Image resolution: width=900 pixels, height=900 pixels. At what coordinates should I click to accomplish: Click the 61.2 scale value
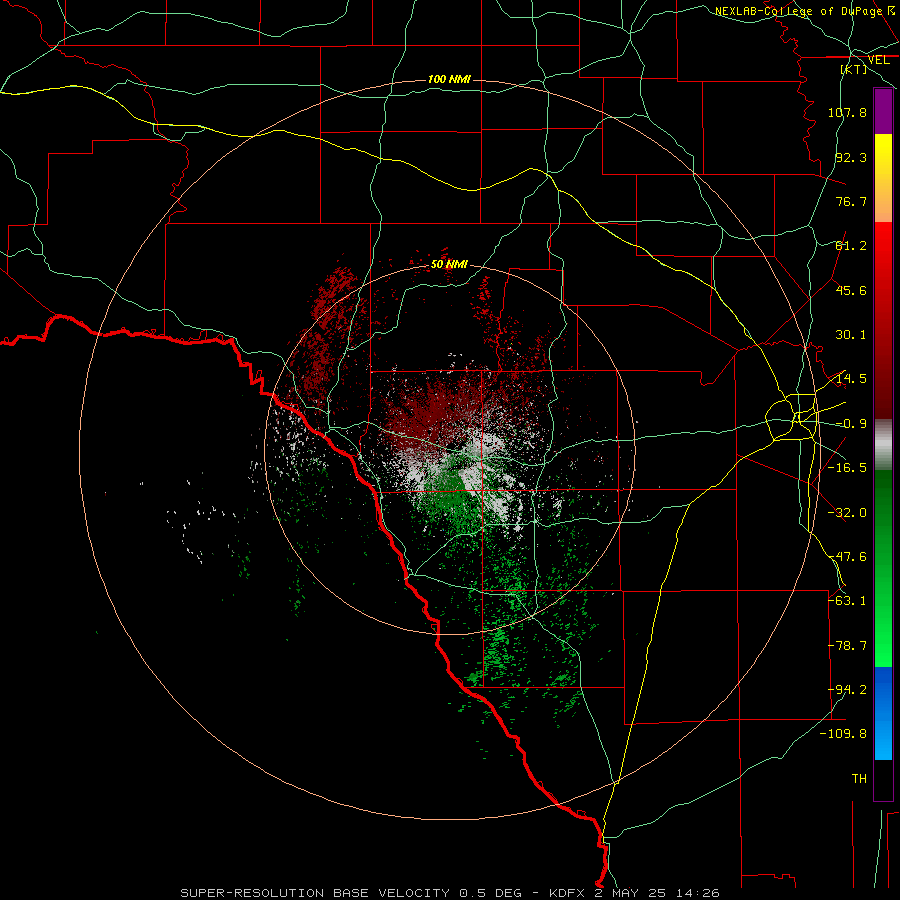point(851,246)
